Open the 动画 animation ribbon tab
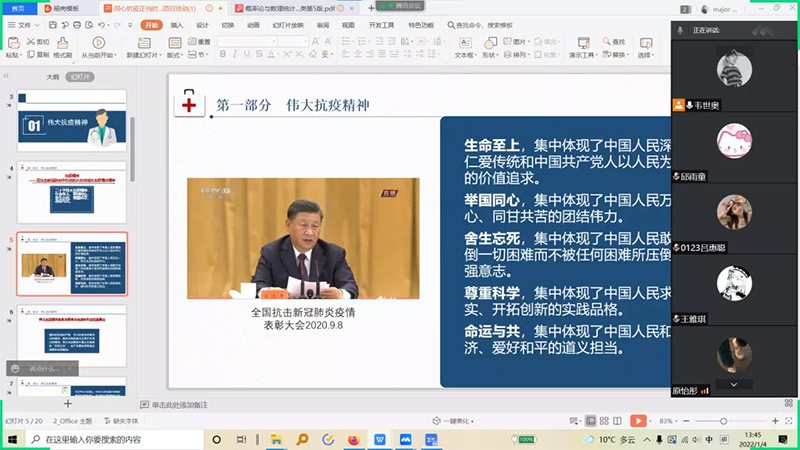This screenshot has height=450, width=800. pyautogui.click(x=253, y=24)
